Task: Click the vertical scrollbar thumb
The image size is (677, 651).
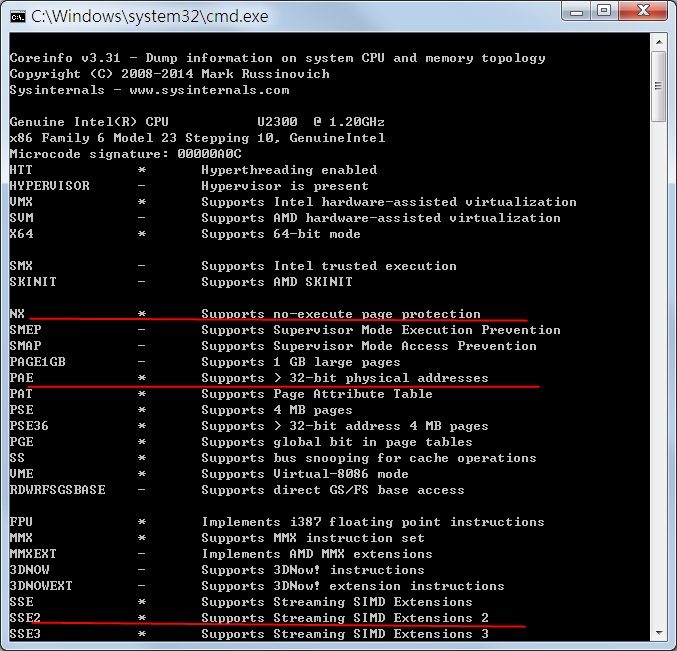Action: pos(659,86)
